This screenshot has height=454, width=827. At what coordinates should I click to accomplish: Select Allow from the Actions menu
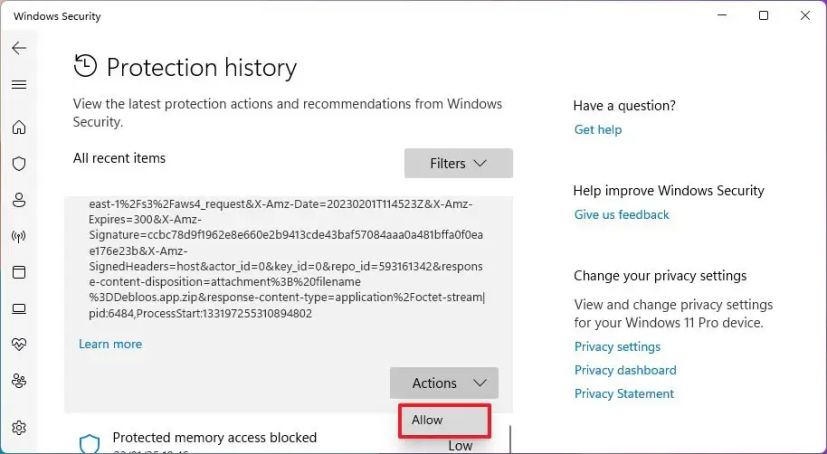pyautogui.click(x=445, y=420)
